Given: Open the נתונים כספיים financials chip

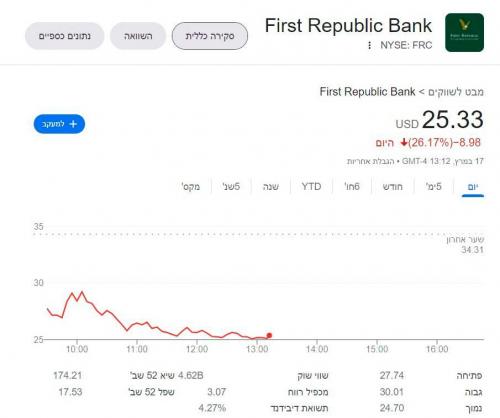Looking at the screenshot, I should tap(65, 36).
